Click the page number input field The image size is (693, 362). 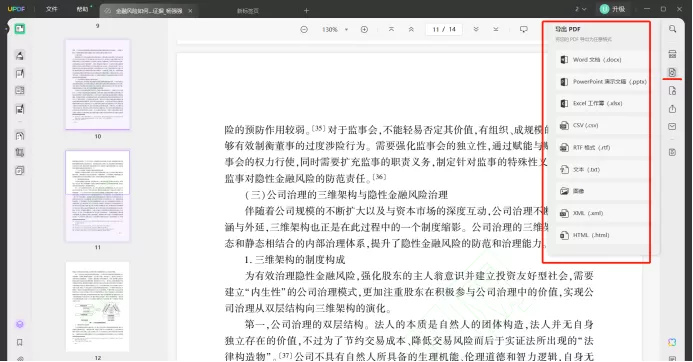(444, 30)
